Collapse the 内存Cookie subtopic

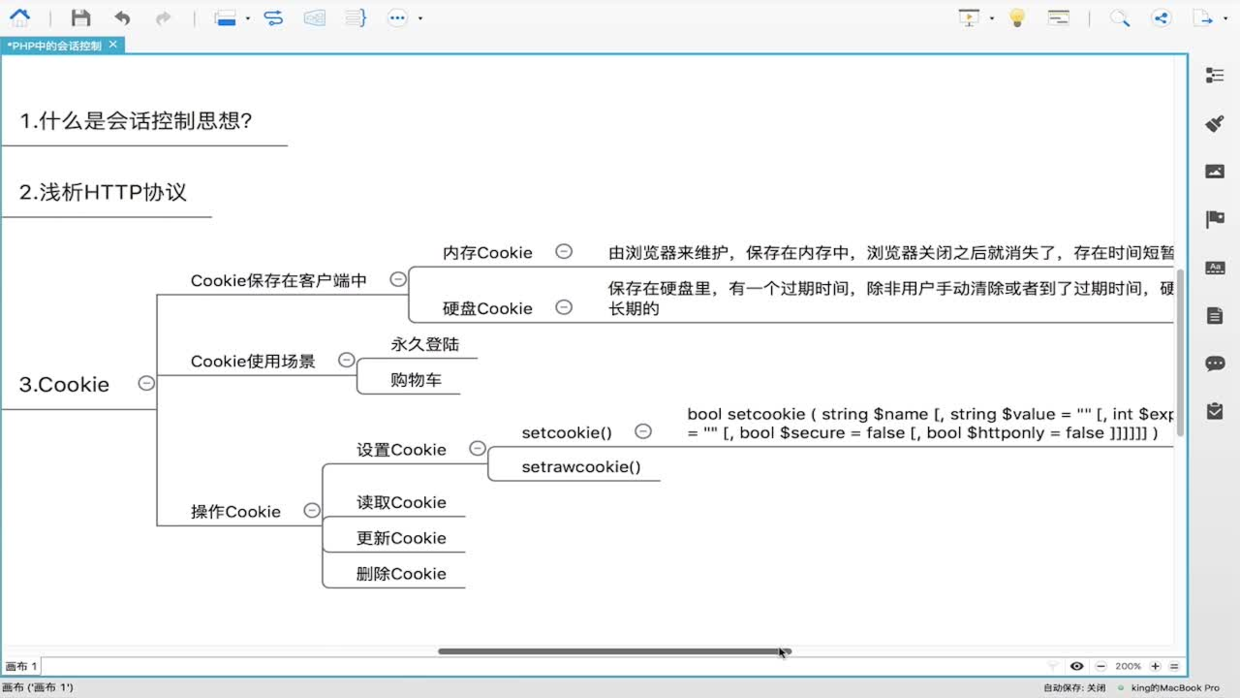(x=564, y=252)
